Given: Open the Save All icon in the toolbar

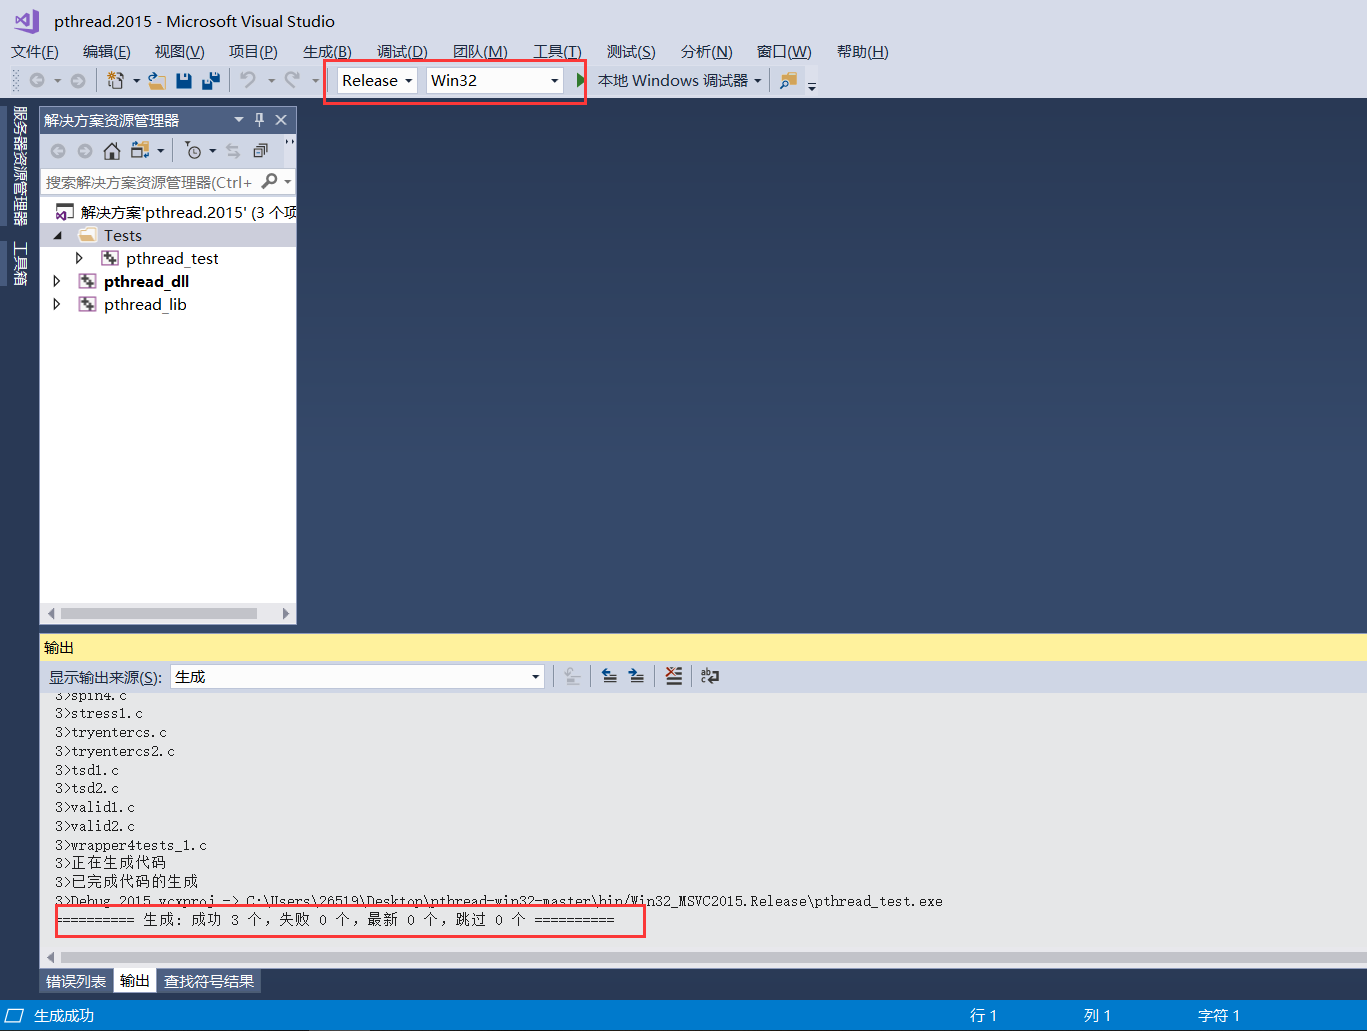Looking at the screenshot, I should [x=211, y=80].
